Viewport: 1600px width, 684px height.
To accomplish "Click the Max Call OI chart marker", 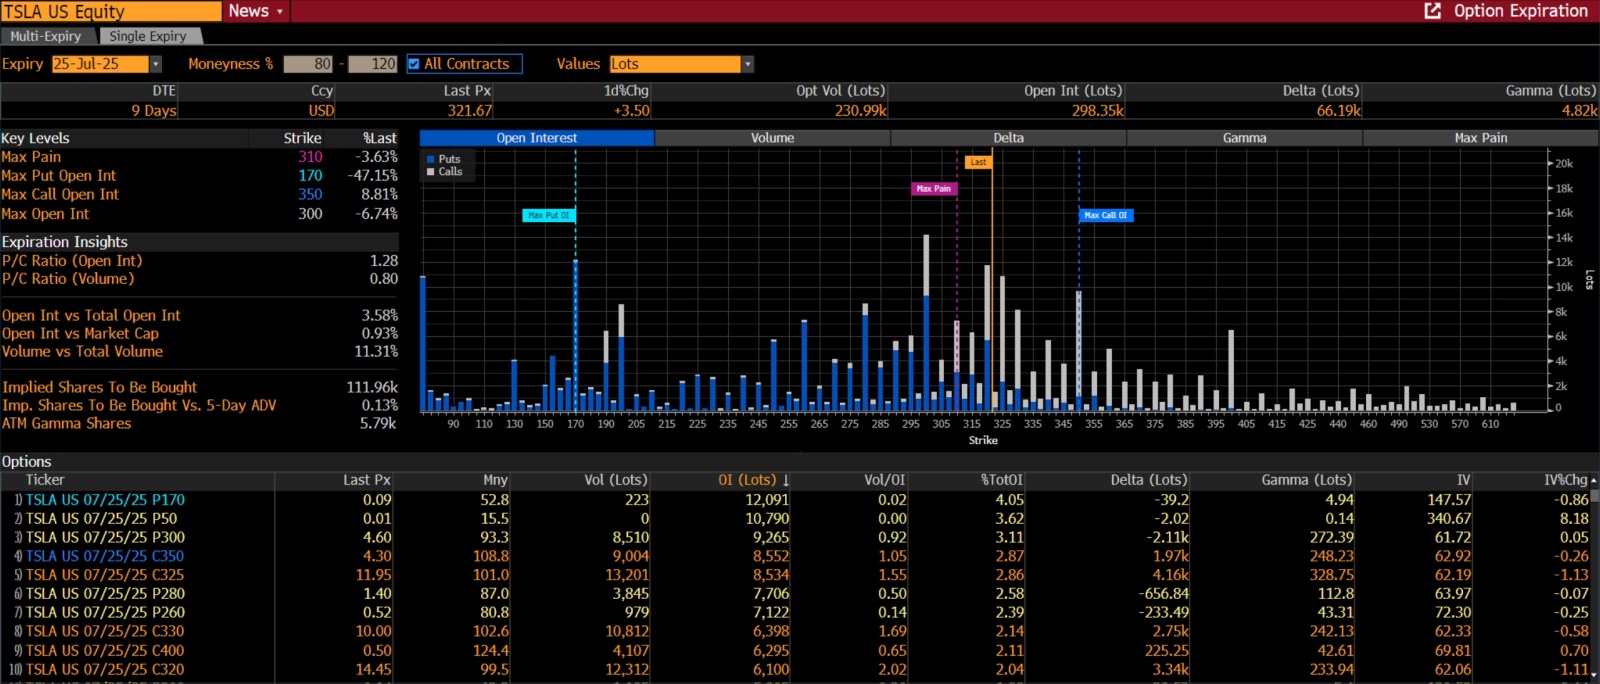I will click(1106, 215).
